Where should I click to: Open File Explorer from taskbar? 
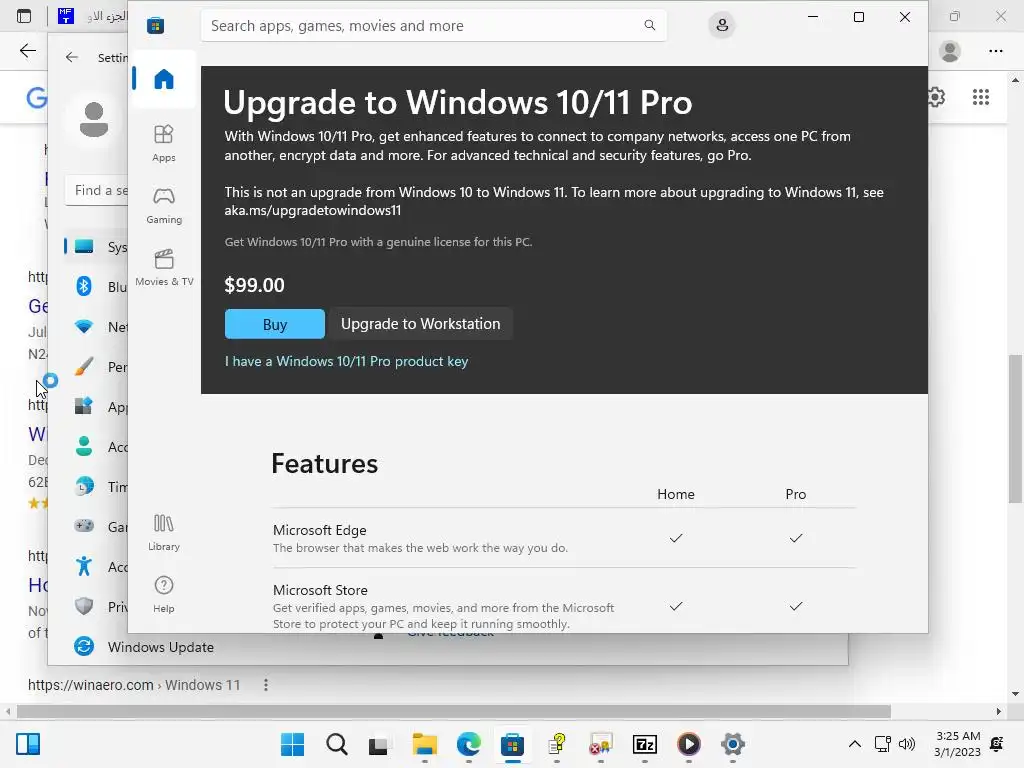(x=424, y=744)
